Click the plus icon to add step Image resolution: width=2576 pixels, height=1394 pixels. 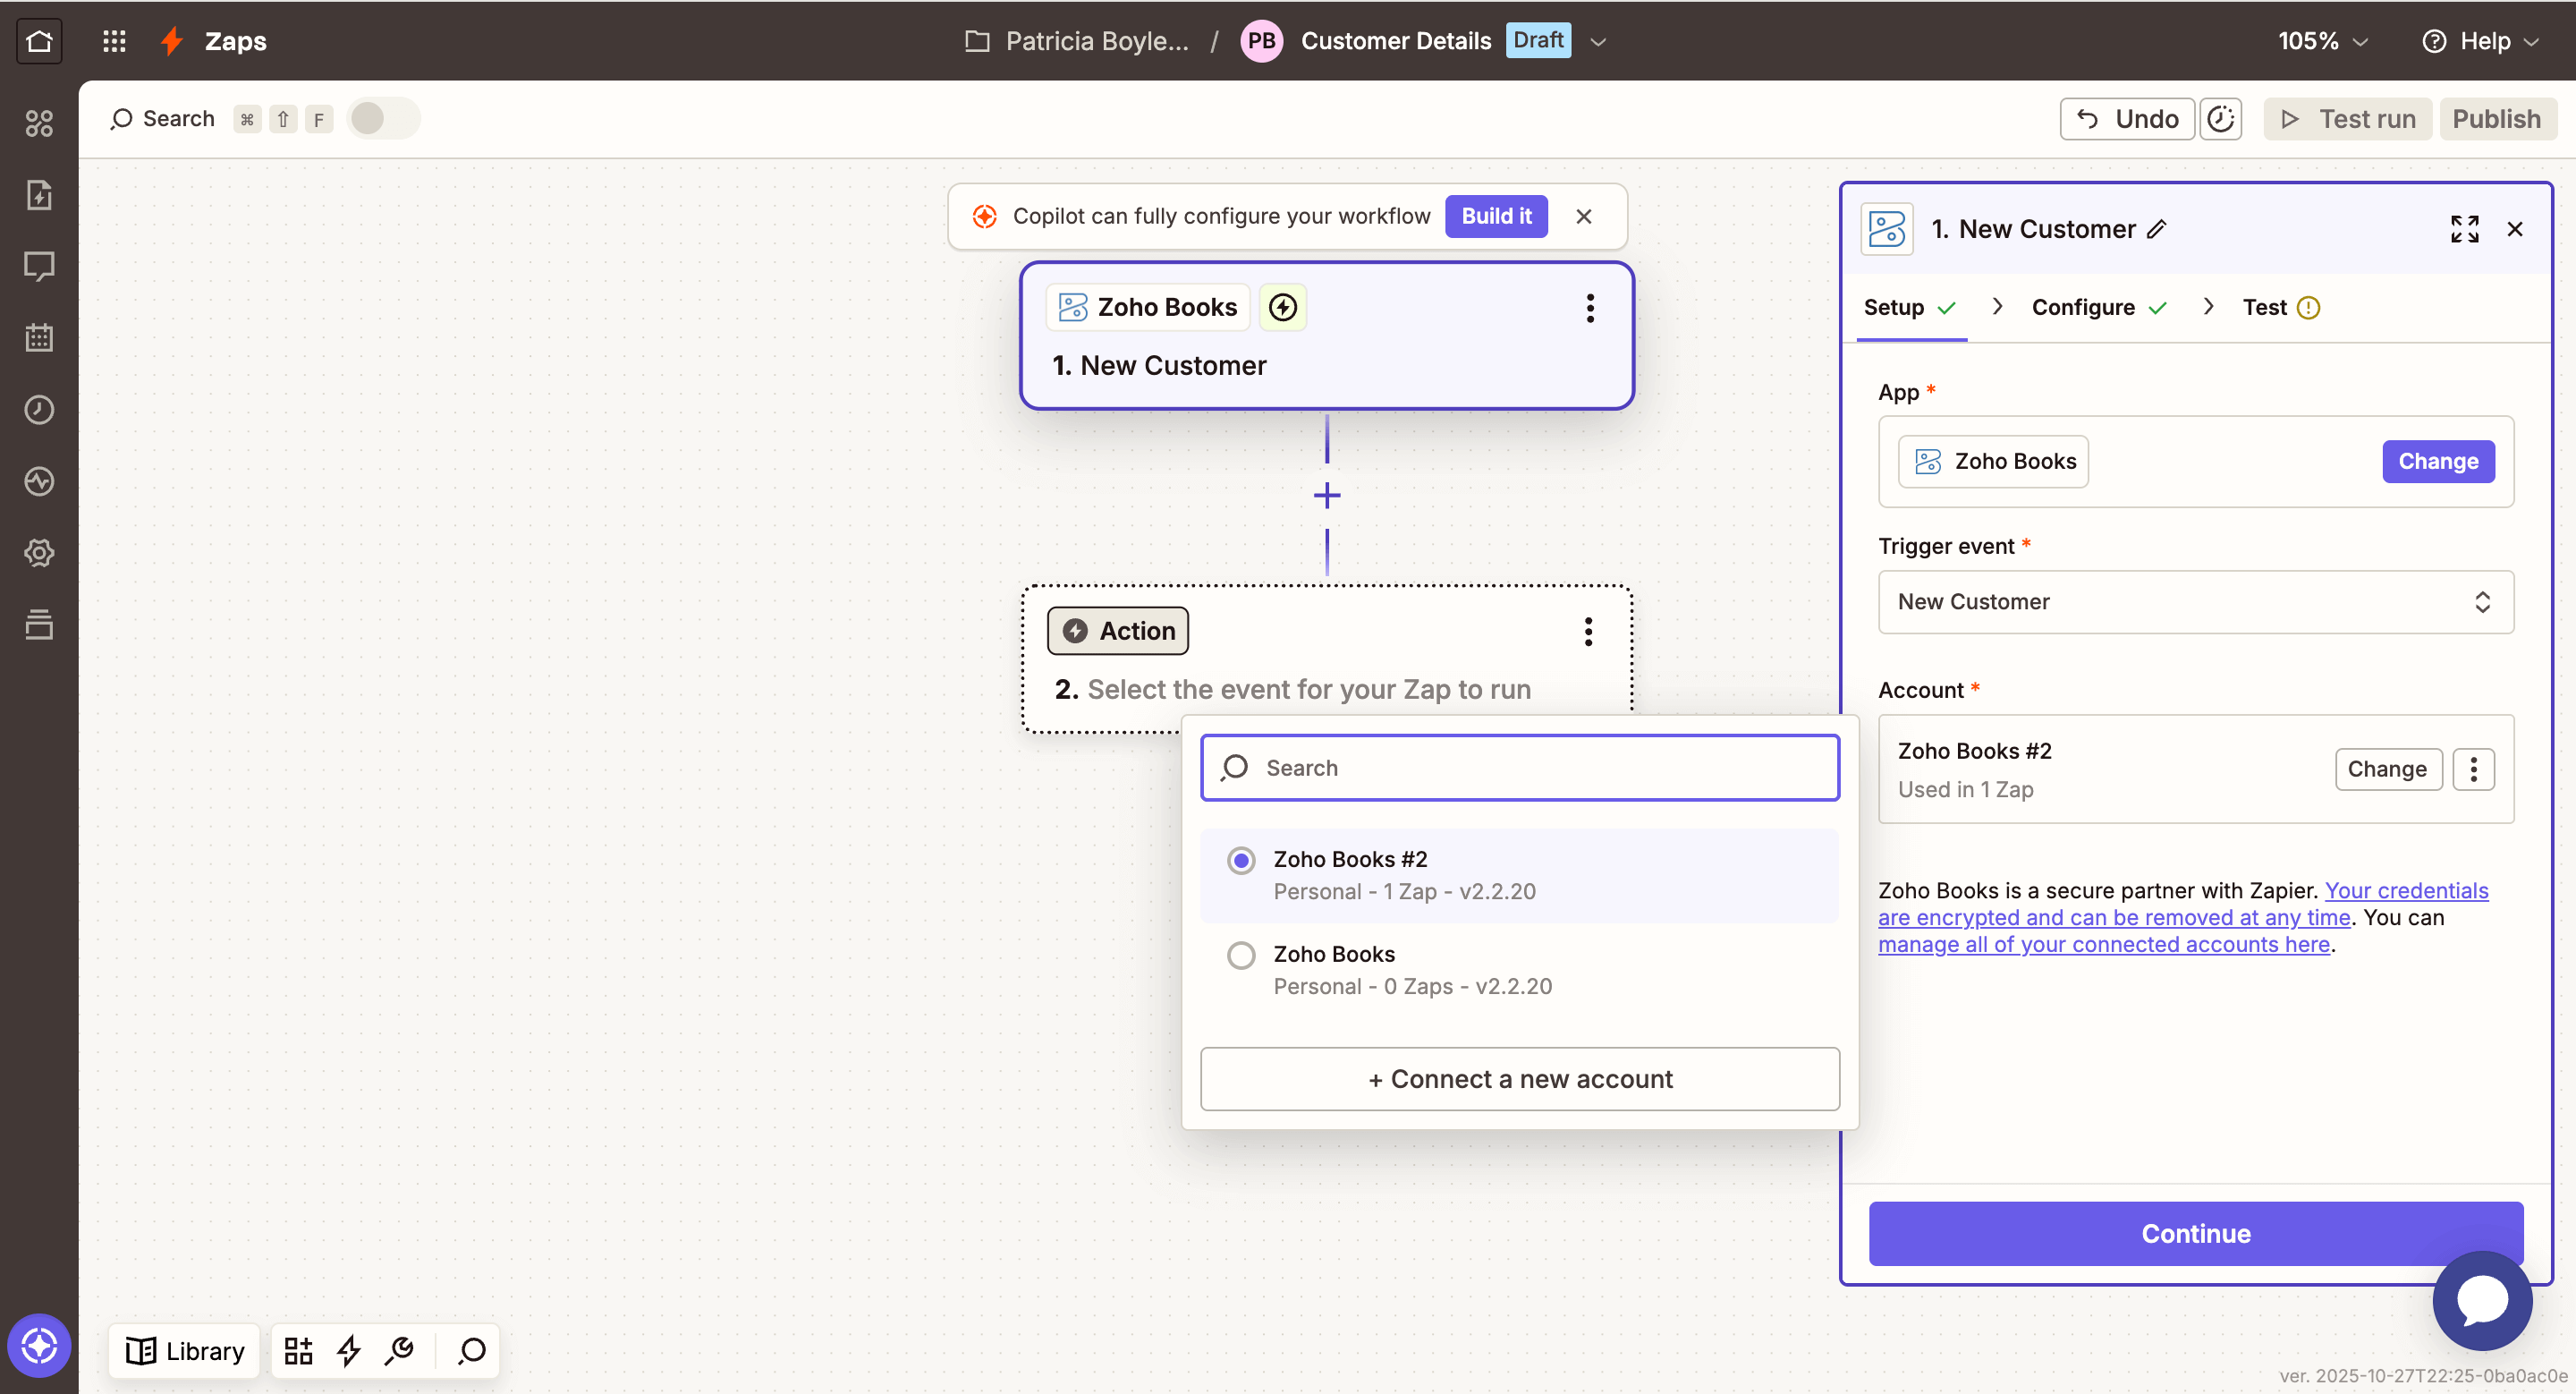1327,496
